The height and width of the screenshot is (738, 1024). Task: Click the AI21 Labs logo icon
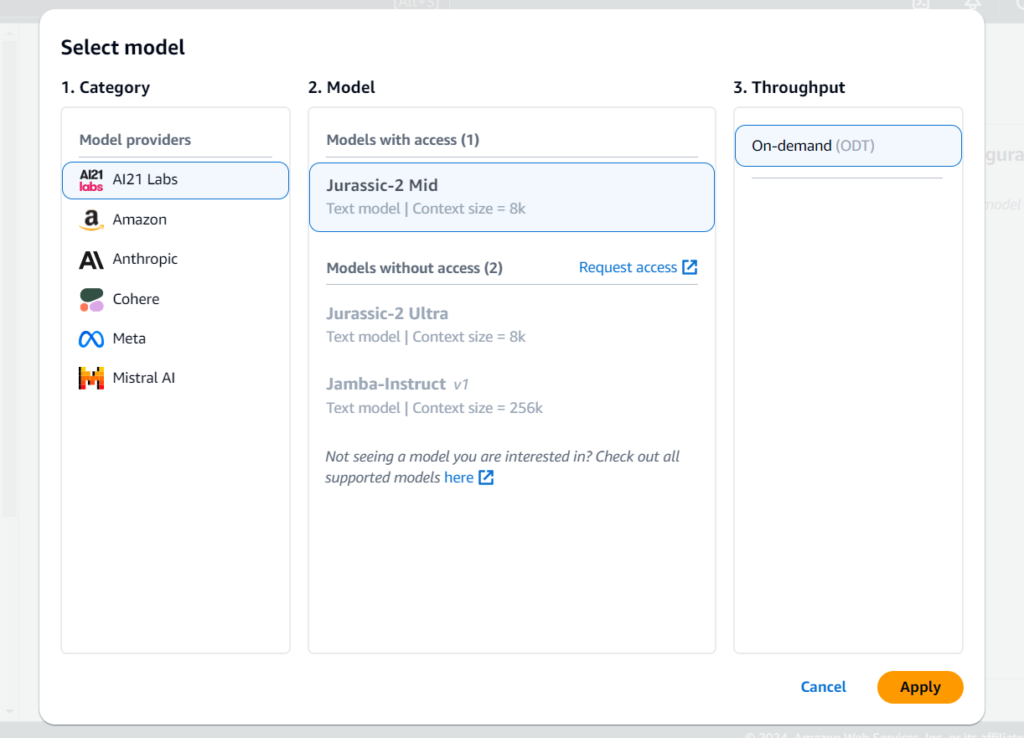pos(90,180)
